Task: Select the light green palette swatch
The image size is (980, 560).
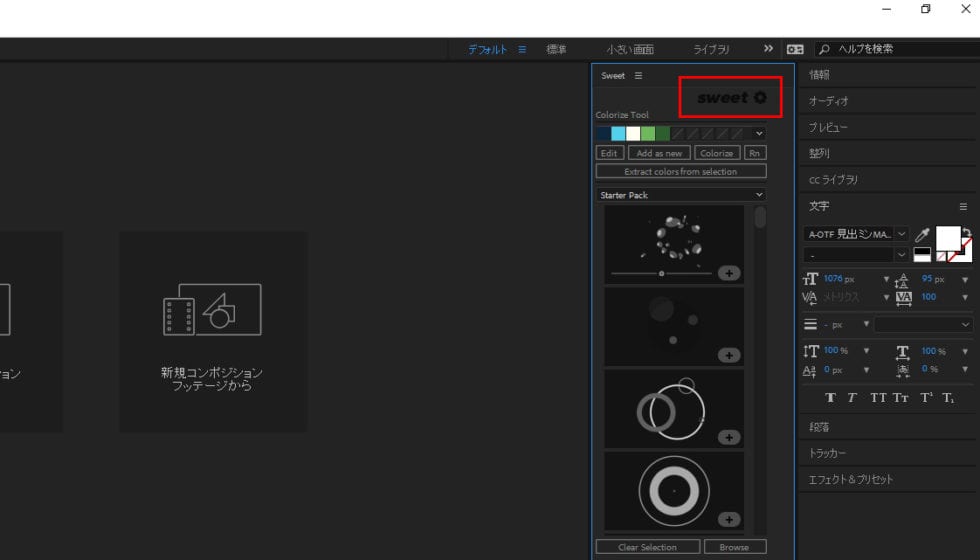Action: pyautogui.click(x=648, y=133)
